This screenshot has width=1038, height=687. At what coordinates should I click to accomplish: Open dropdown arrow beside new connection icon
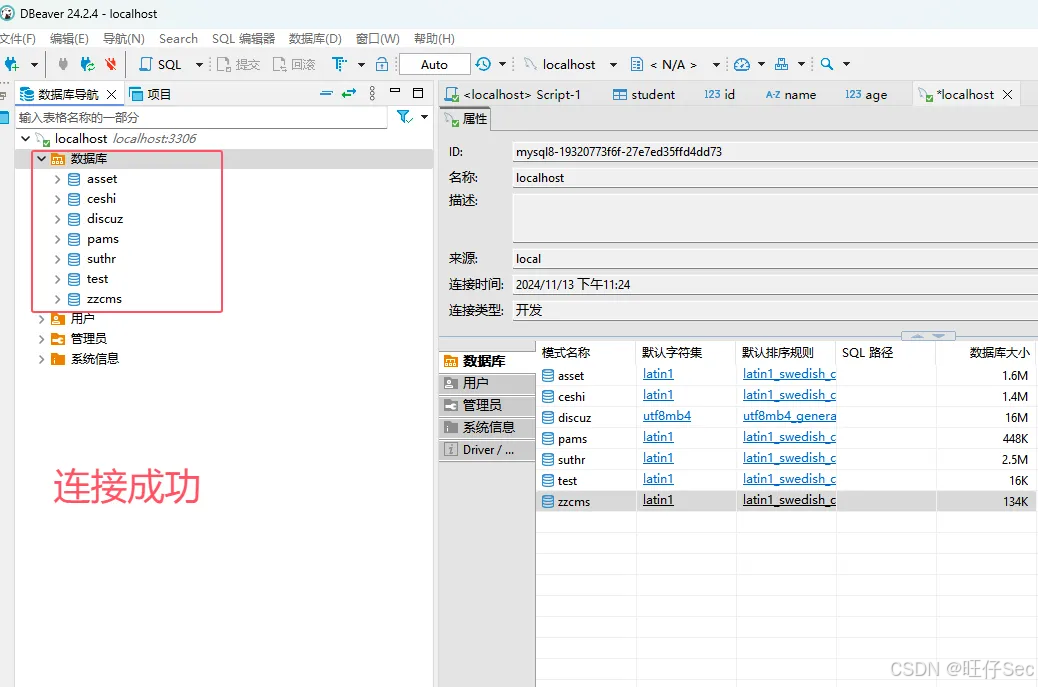coord(34,65)
